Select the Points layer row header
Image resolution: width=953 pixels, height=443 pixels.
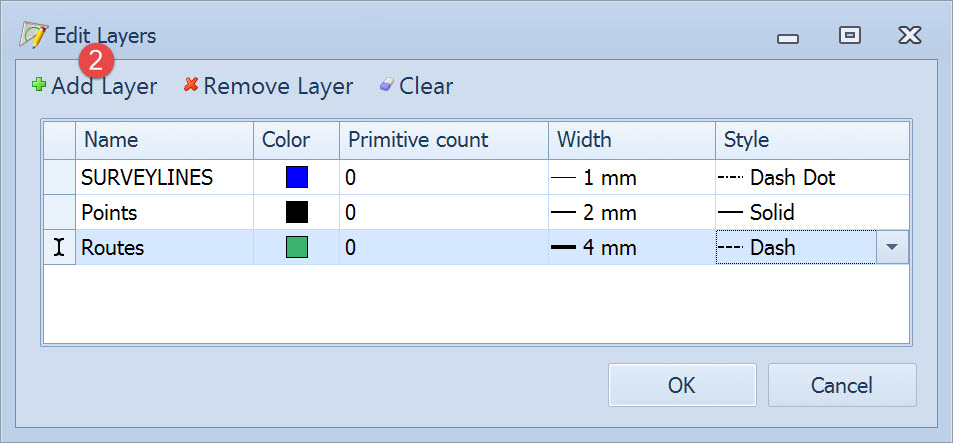point(59,213)
